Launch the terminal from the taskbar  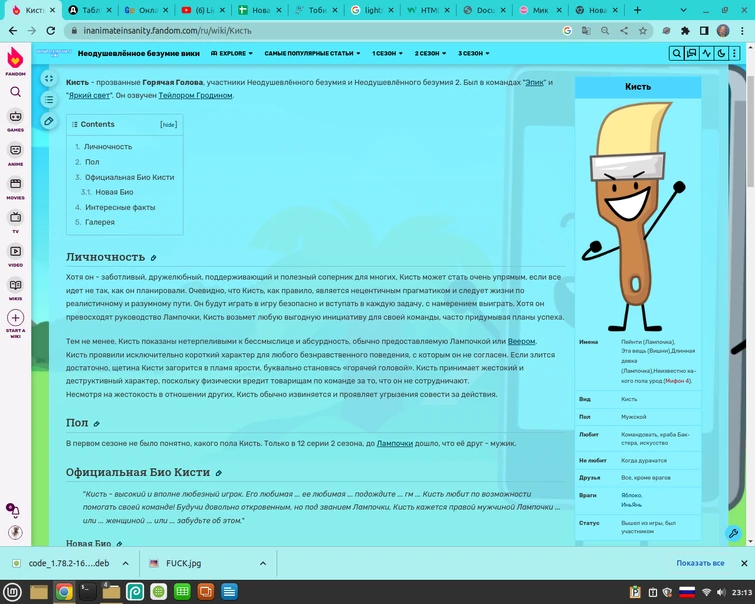point(87,591)
